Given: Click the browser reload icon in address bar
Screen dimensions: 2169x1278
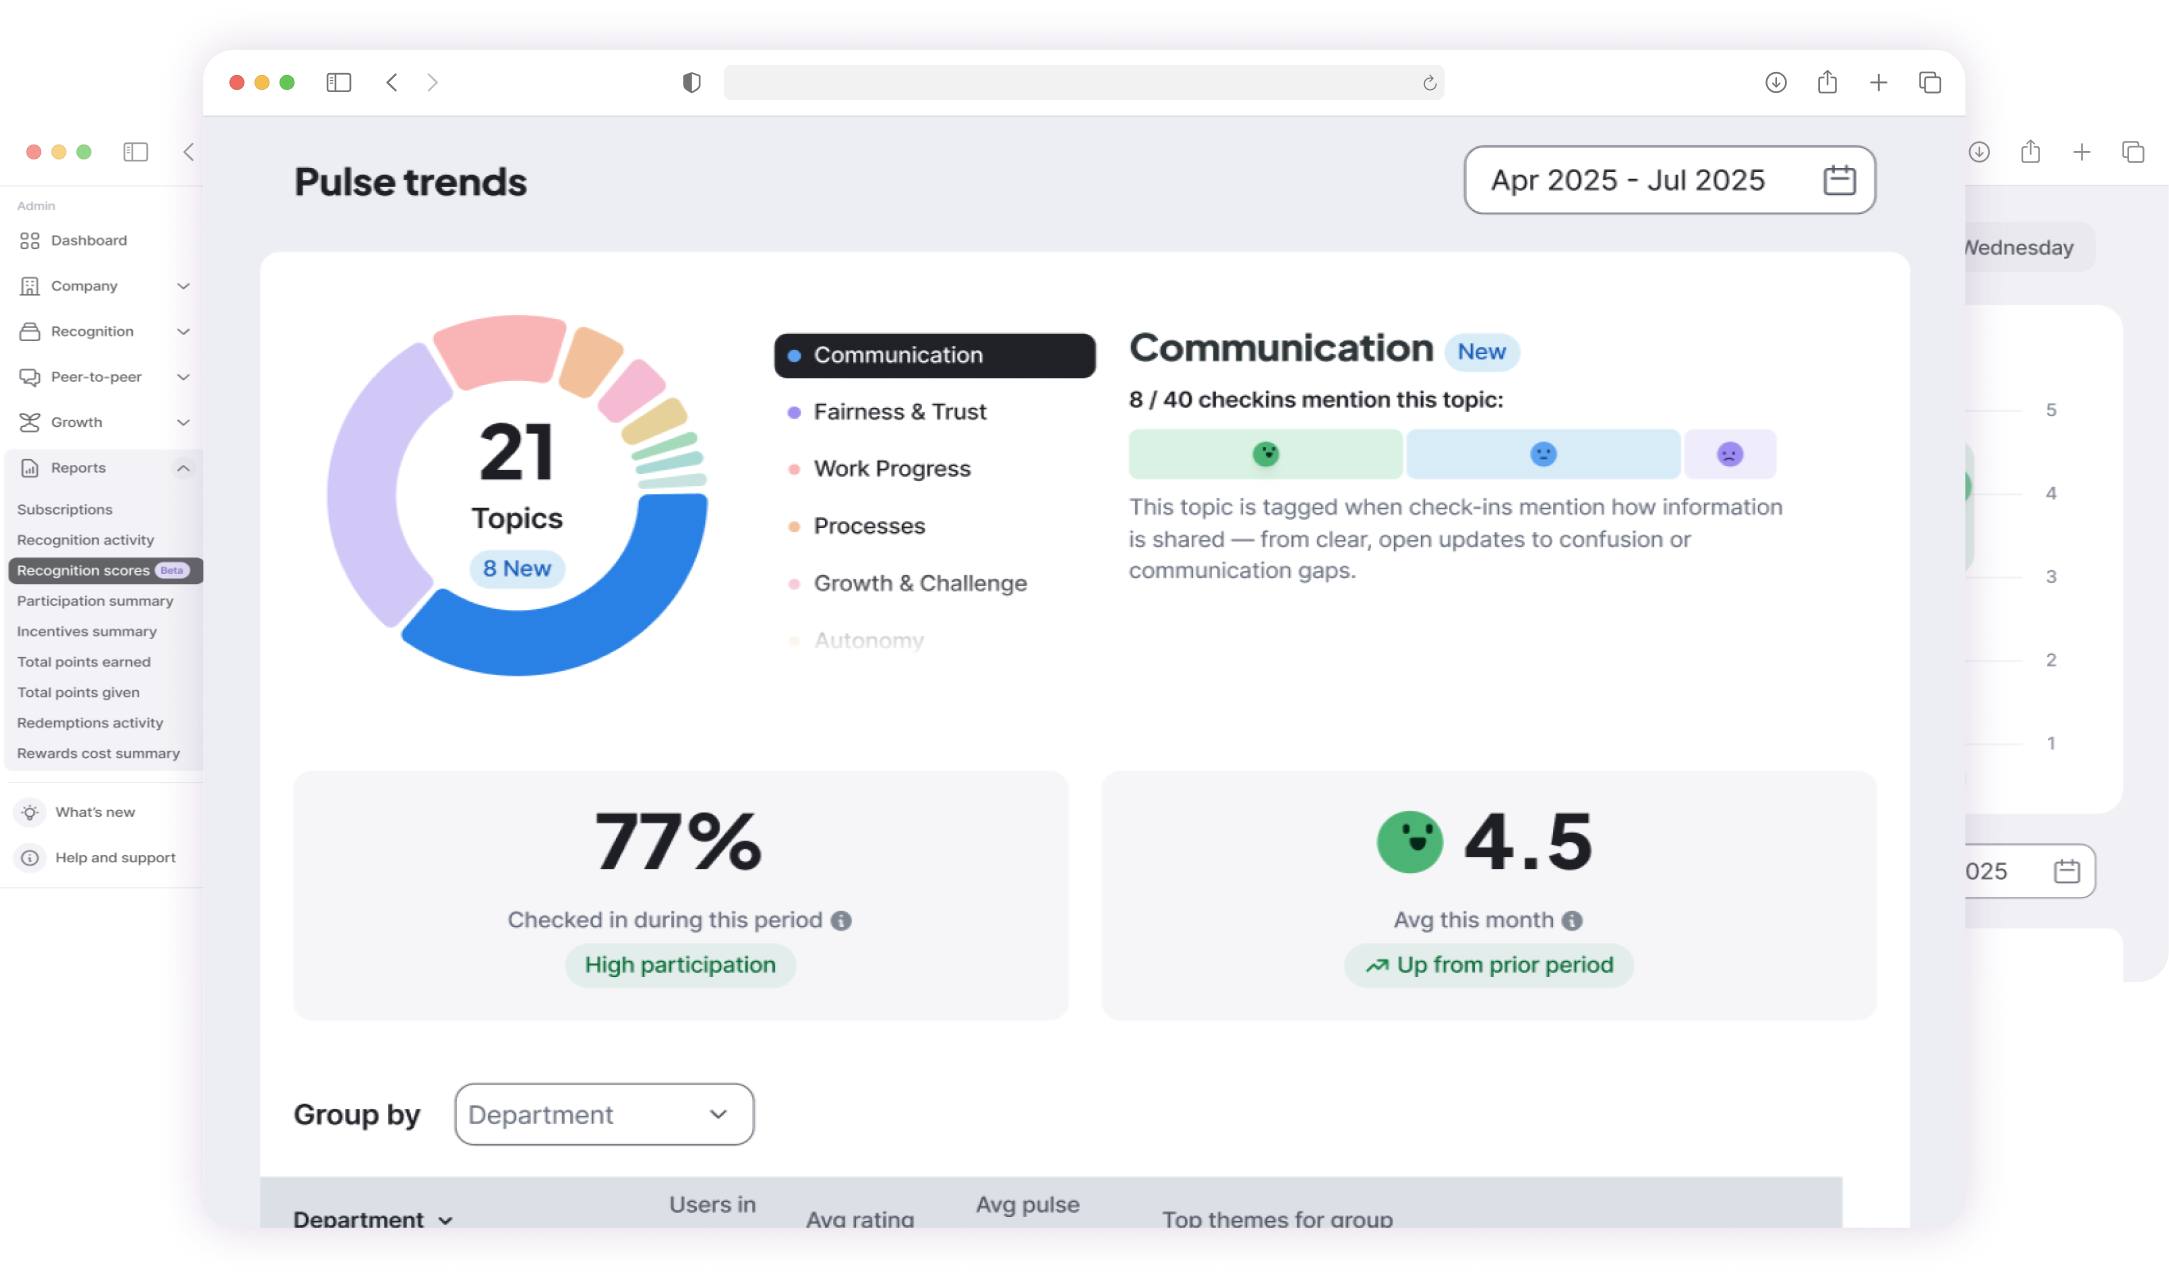Looking at the screenshot, I should (1429, 83).
